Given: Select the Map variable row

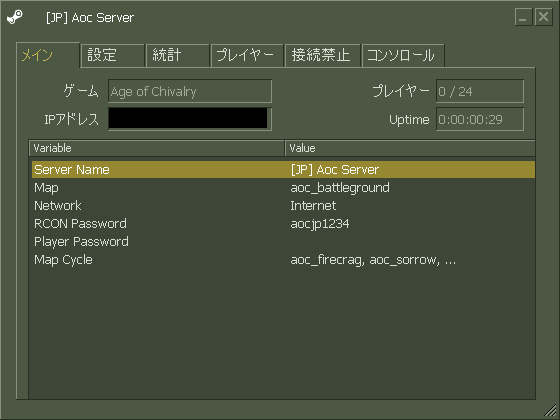Looking at the screenshot, I should point(283,188).
